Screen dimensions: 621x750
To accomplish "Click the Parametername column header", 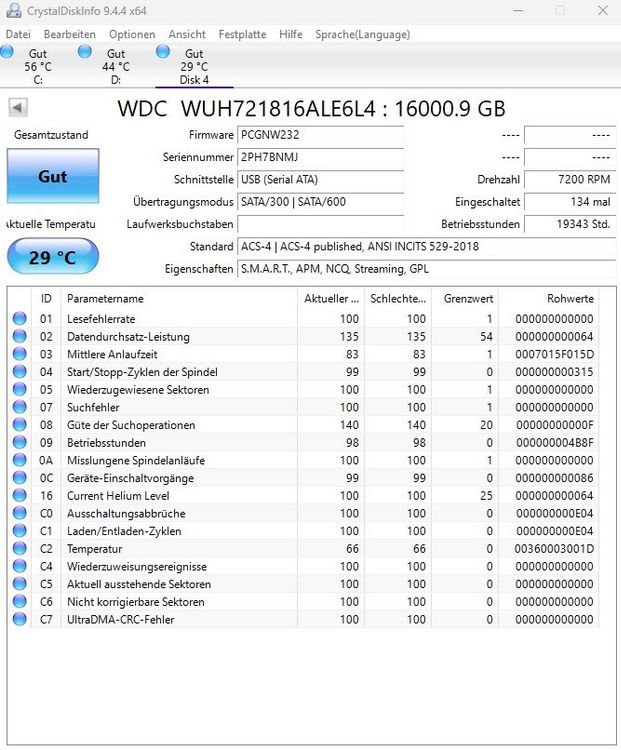I will pyautogui.click(x=179, y=298).
